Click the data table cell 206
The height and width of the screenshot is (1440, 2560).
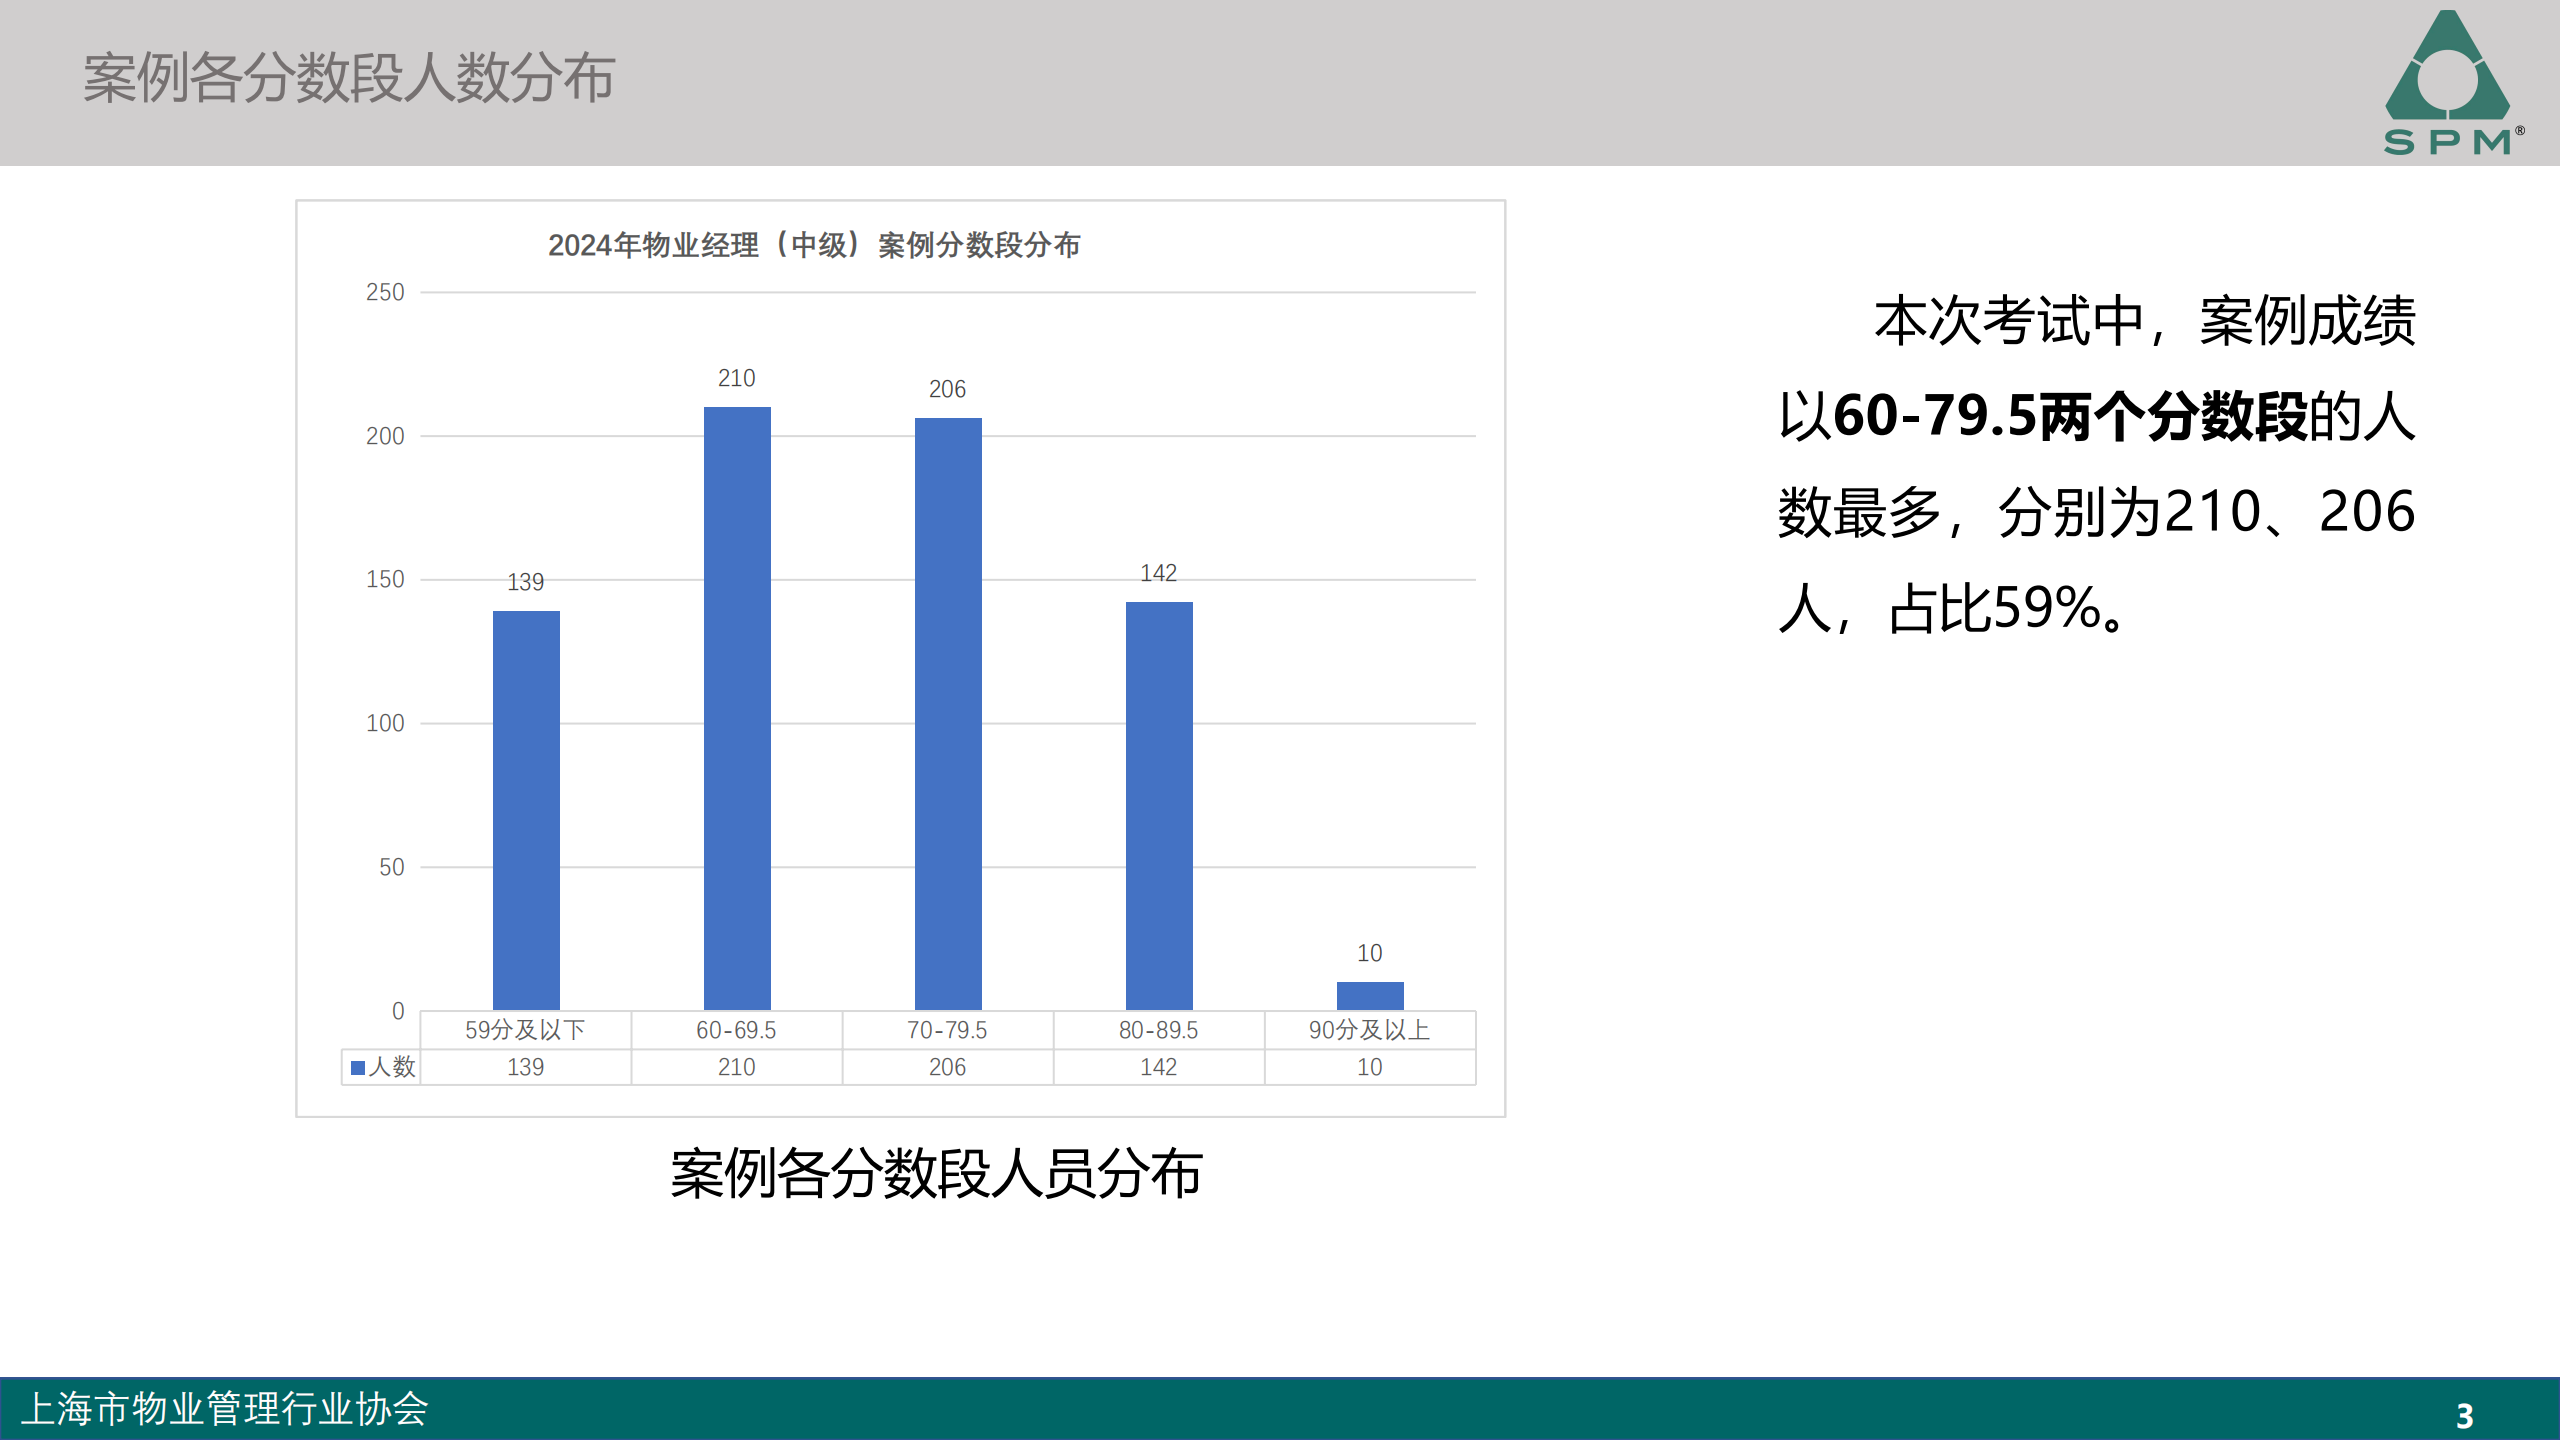pos(948,1067)
